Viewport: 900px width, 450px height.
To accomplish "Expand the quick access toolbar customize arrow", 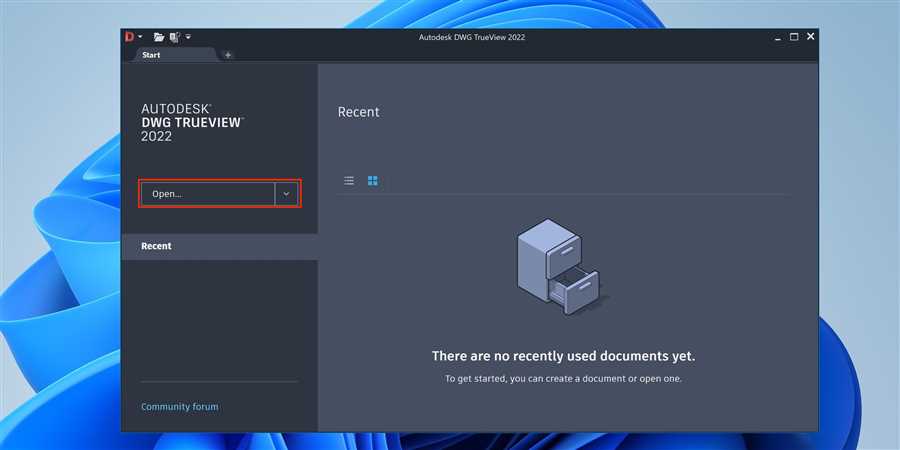I will (x=188, y=37).
